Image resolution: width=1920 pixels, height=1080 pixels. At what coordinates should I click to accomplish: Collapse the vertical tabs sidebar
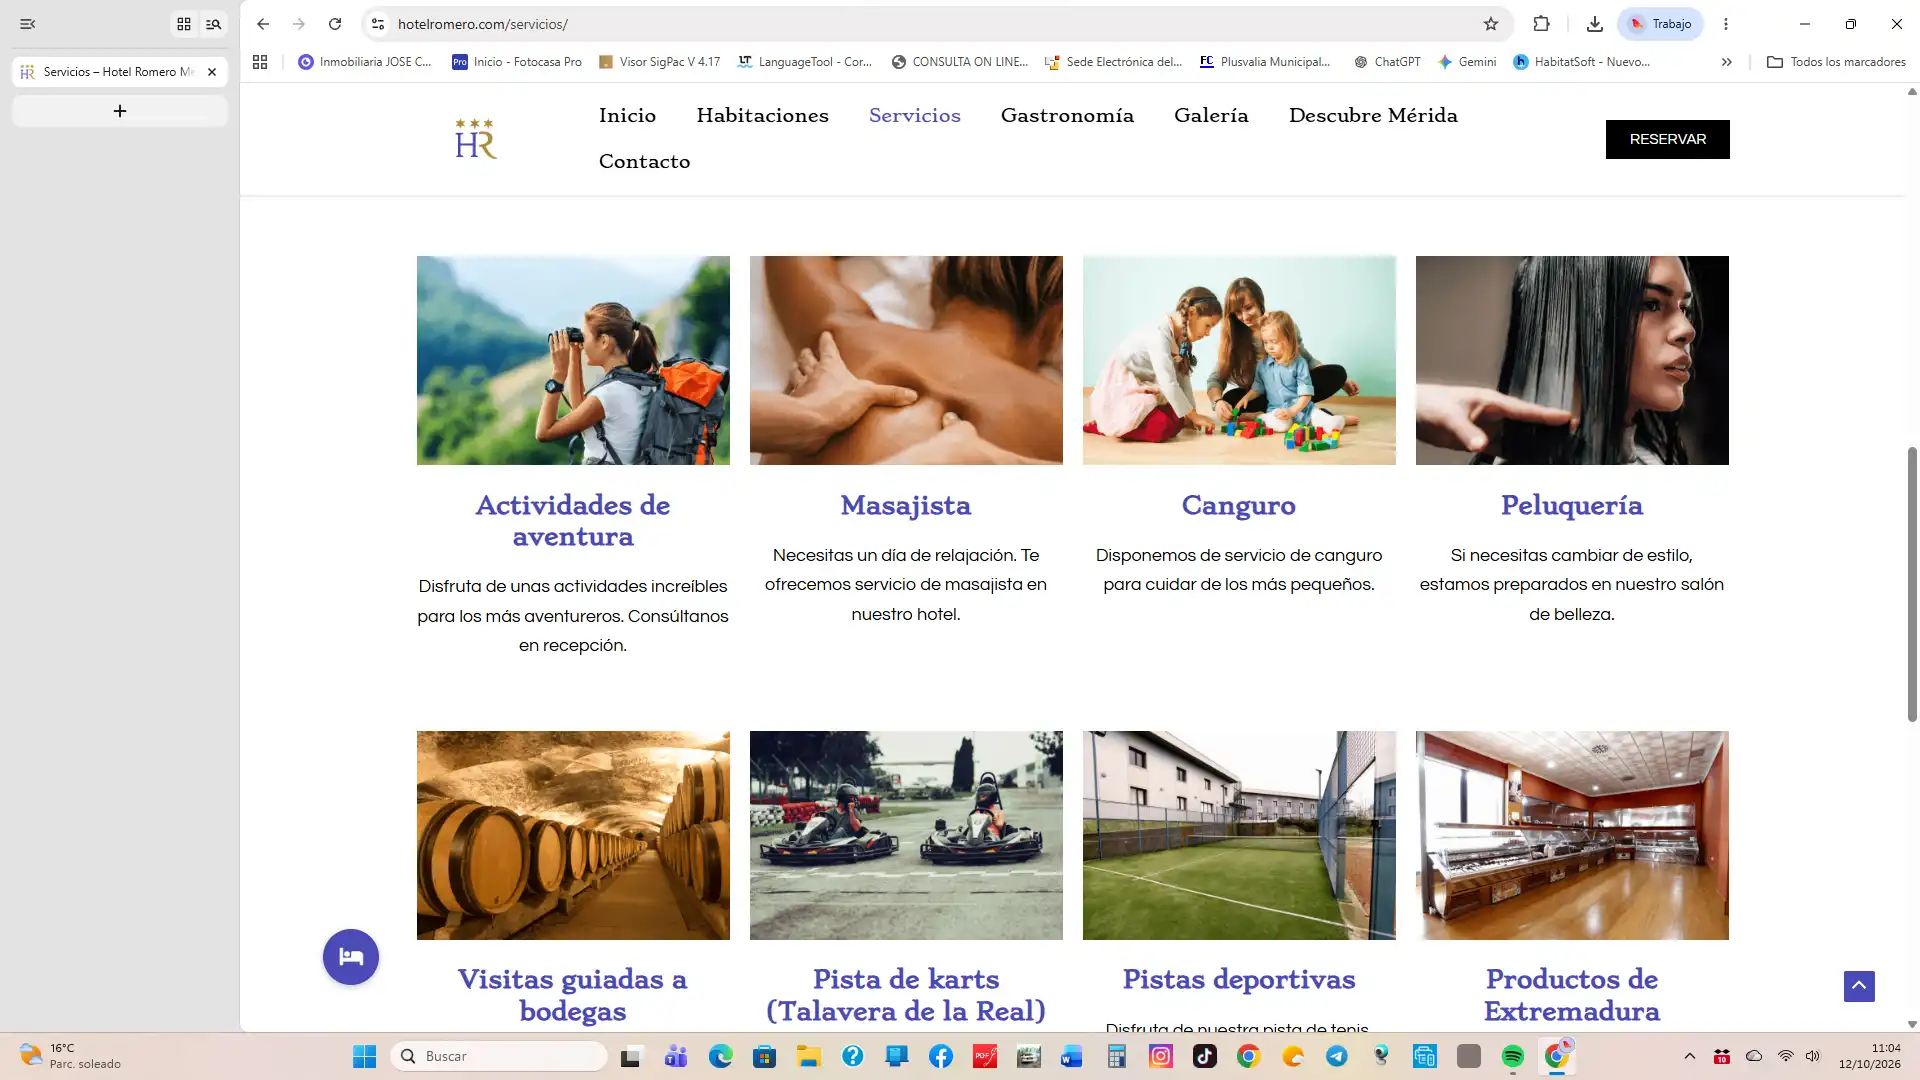28,24
